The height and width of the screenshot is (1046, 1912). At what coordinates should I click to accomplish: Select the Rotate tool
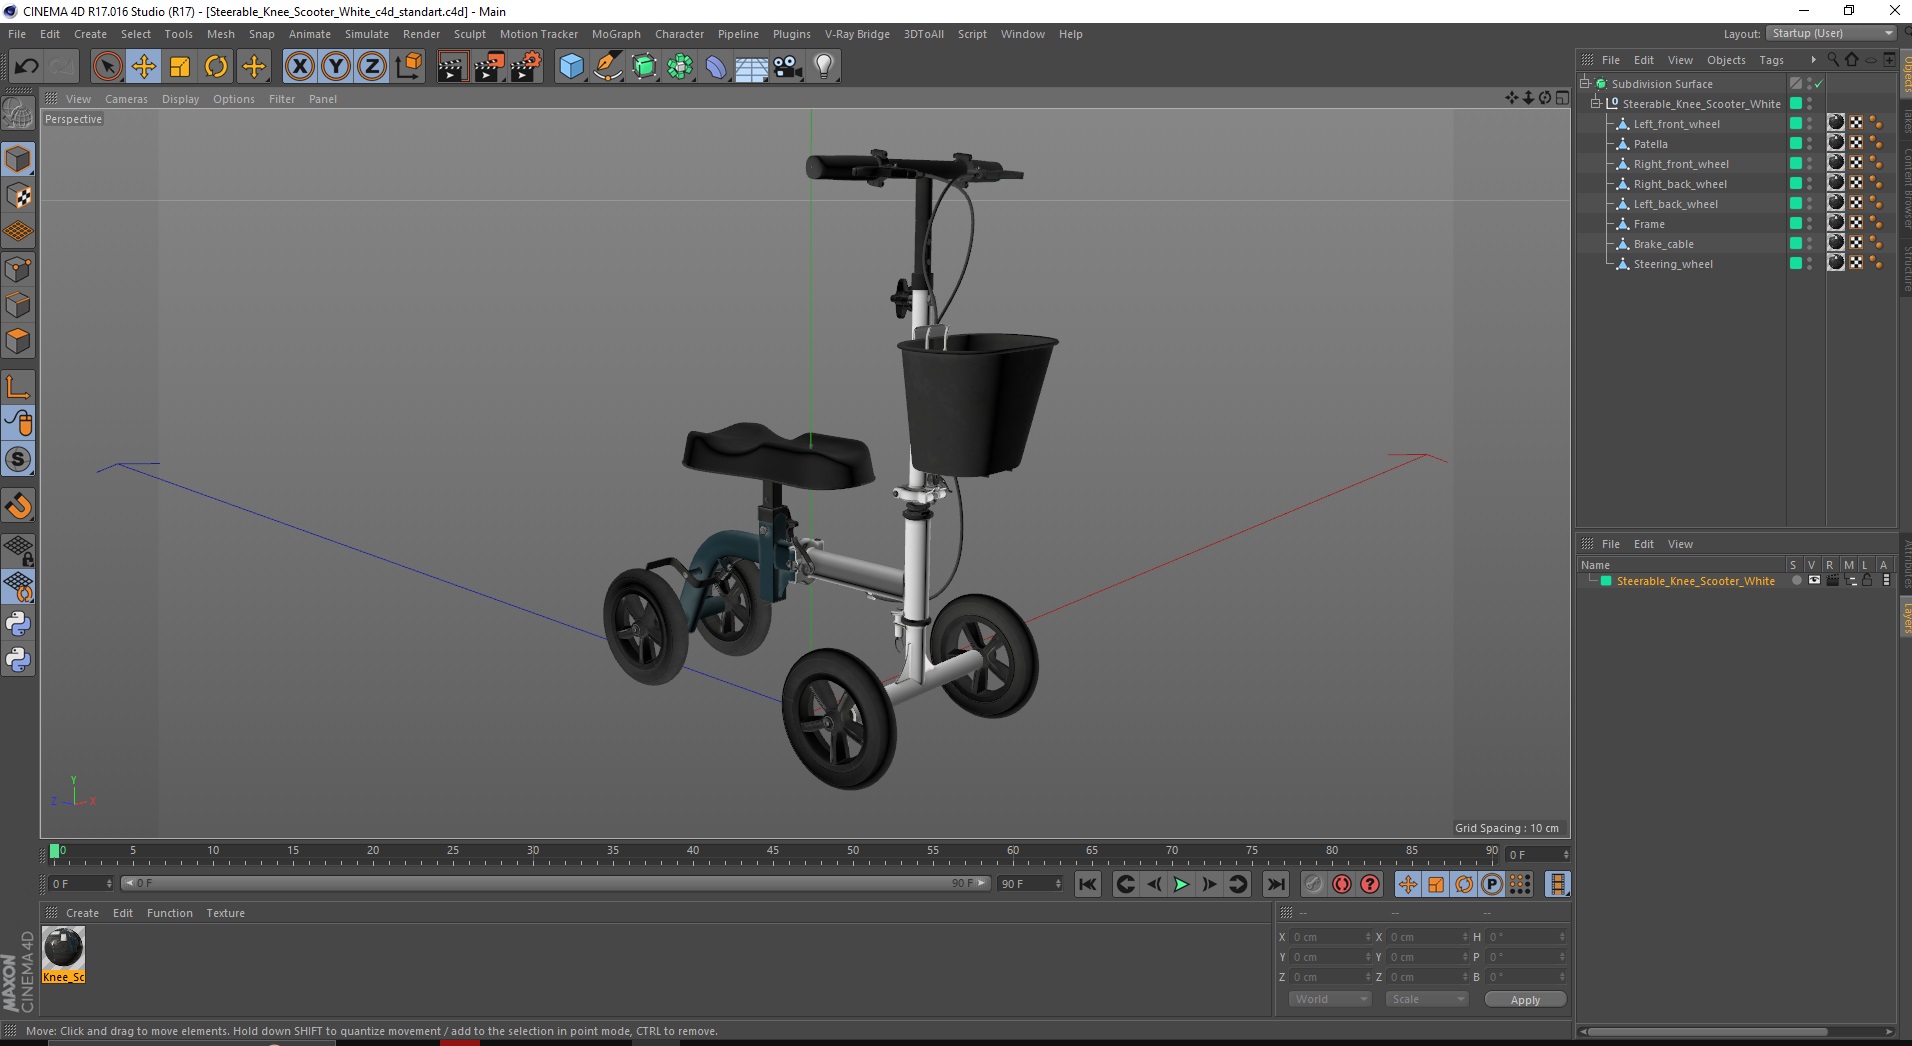216,67
